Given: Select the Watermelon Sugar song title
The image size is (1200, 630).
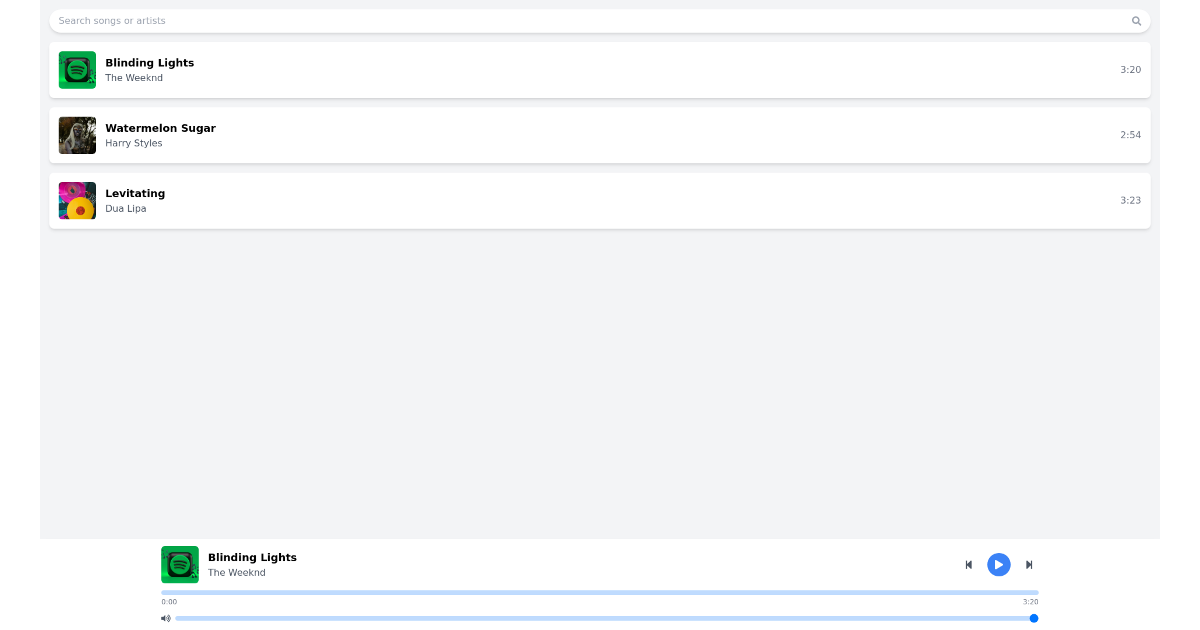Looking at the screenshot, I should click(160, 128).
